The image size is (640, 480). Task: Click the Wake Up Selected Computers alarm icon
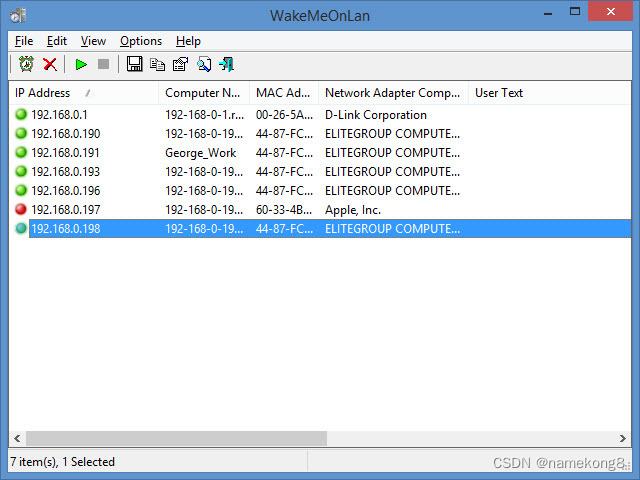tap(27, 64)
